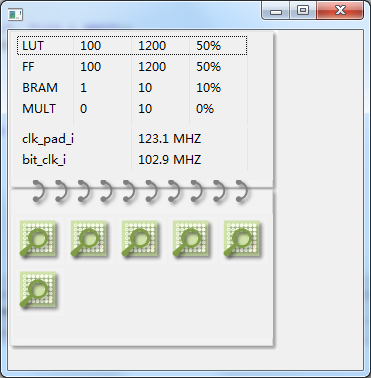Click the 0% utilization in MULT row
Image resolution: width=371 pixels, height=378 pixels.
coord(205,109)
